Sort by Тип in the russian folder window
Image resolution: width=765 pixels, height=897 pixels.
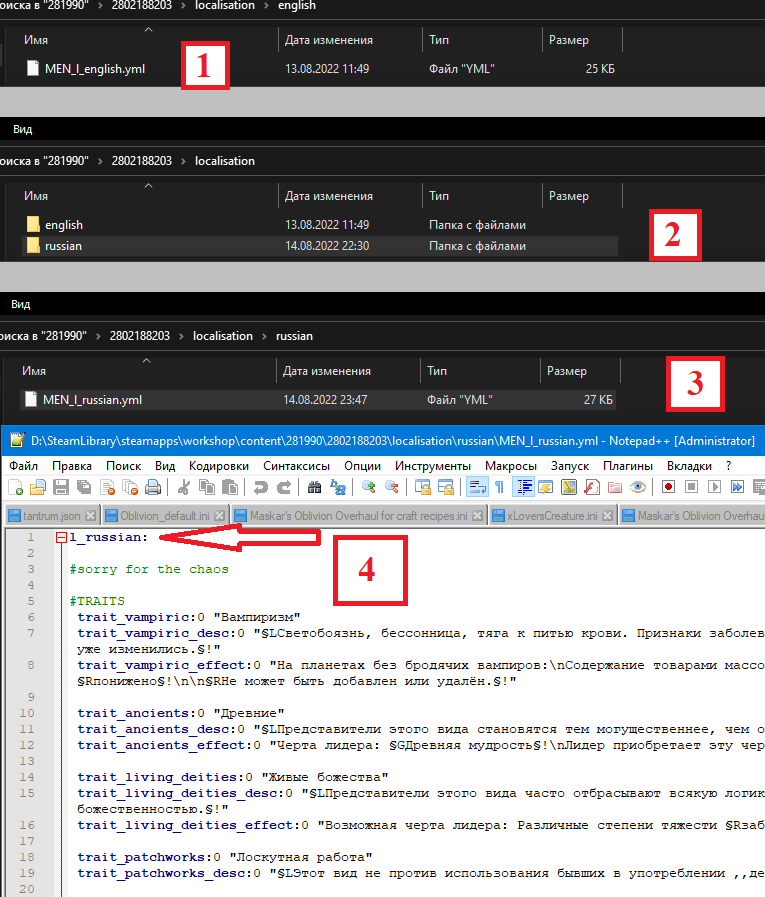[437, 371]
